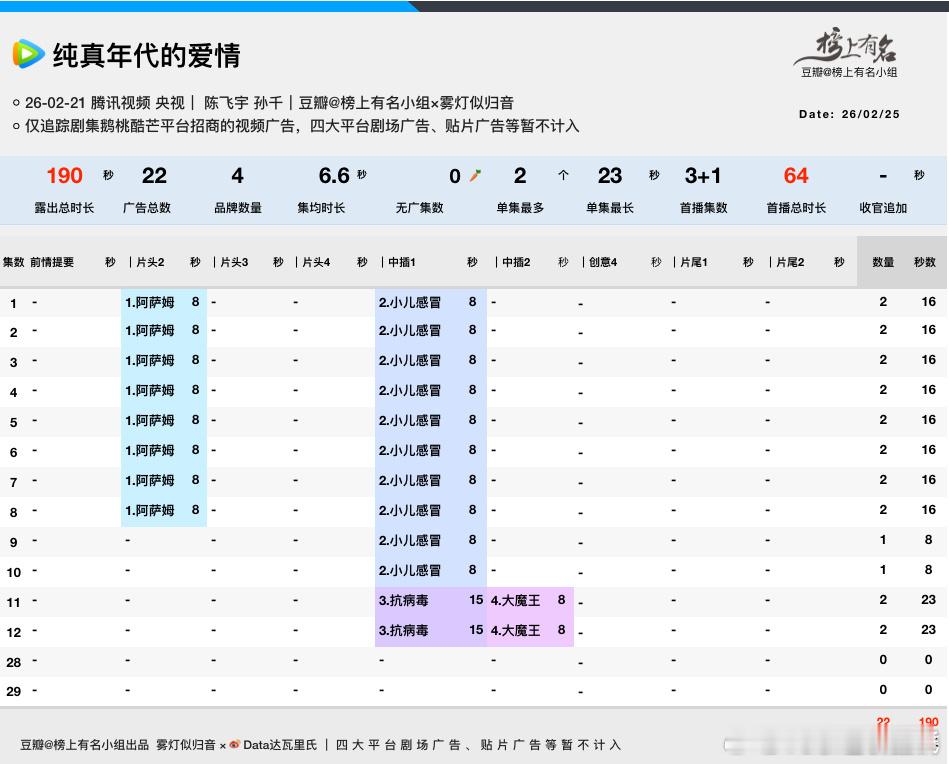Click the 首播集数 label
The image size is (949, 764).
tap(703, 208)
